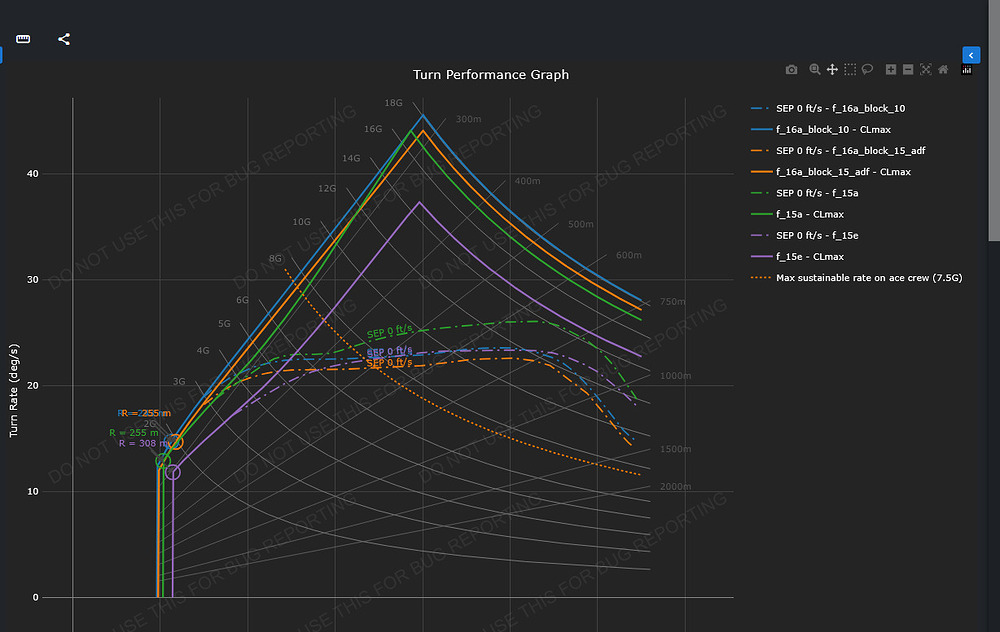This screenshot has width=1000, height=632.
Task: Download plot as PNG with camera icon
Action: [x=791, y=70]
